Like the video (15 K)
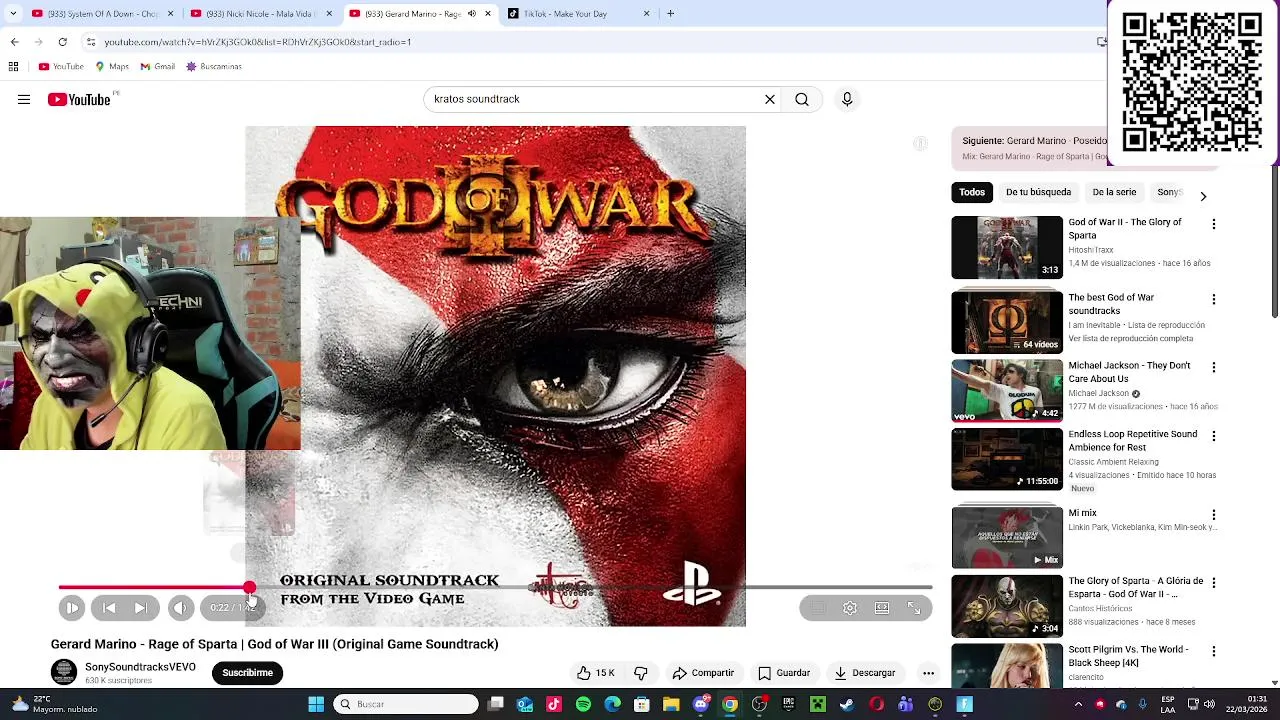1280x720 pixels. point(596,673)
